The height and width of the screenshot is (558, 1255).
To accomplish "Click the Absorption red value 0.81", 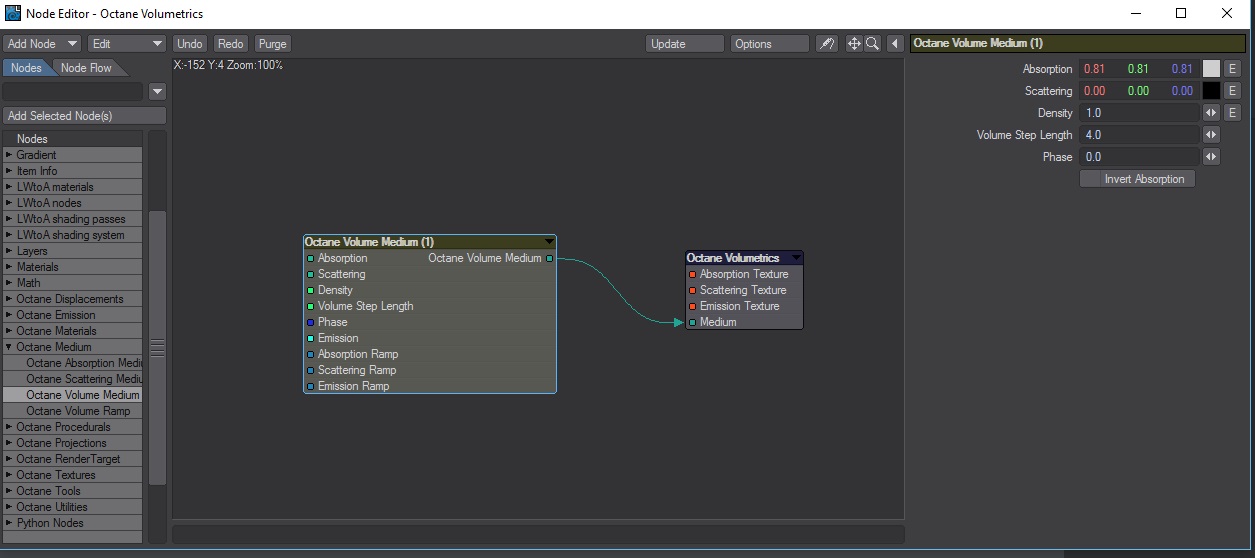I will coord(1094,69).
